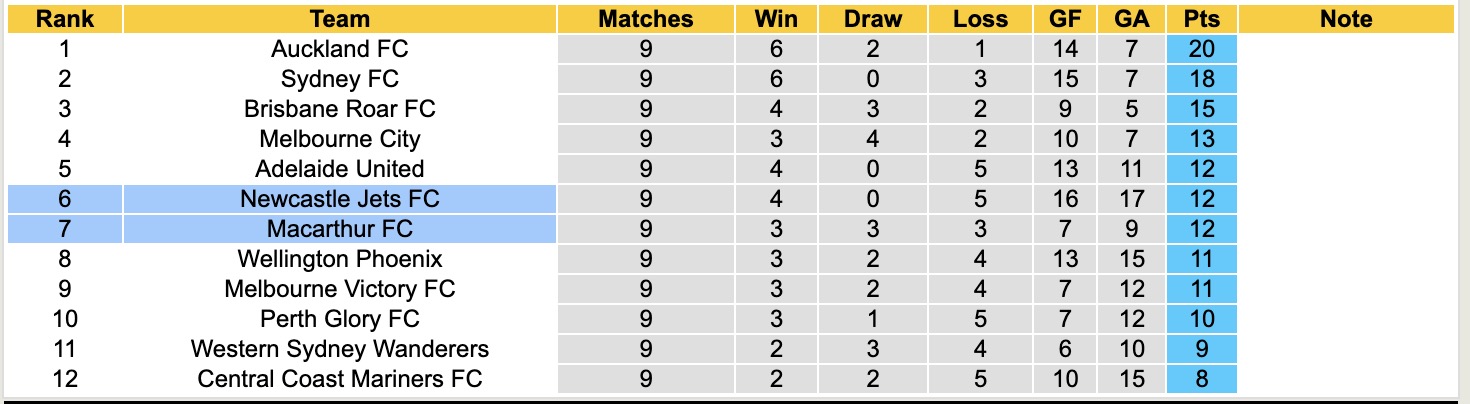Click the highlighted Macarthur FC team
Viewport: 1470px width, 404px height.
[x=339, y=229]
